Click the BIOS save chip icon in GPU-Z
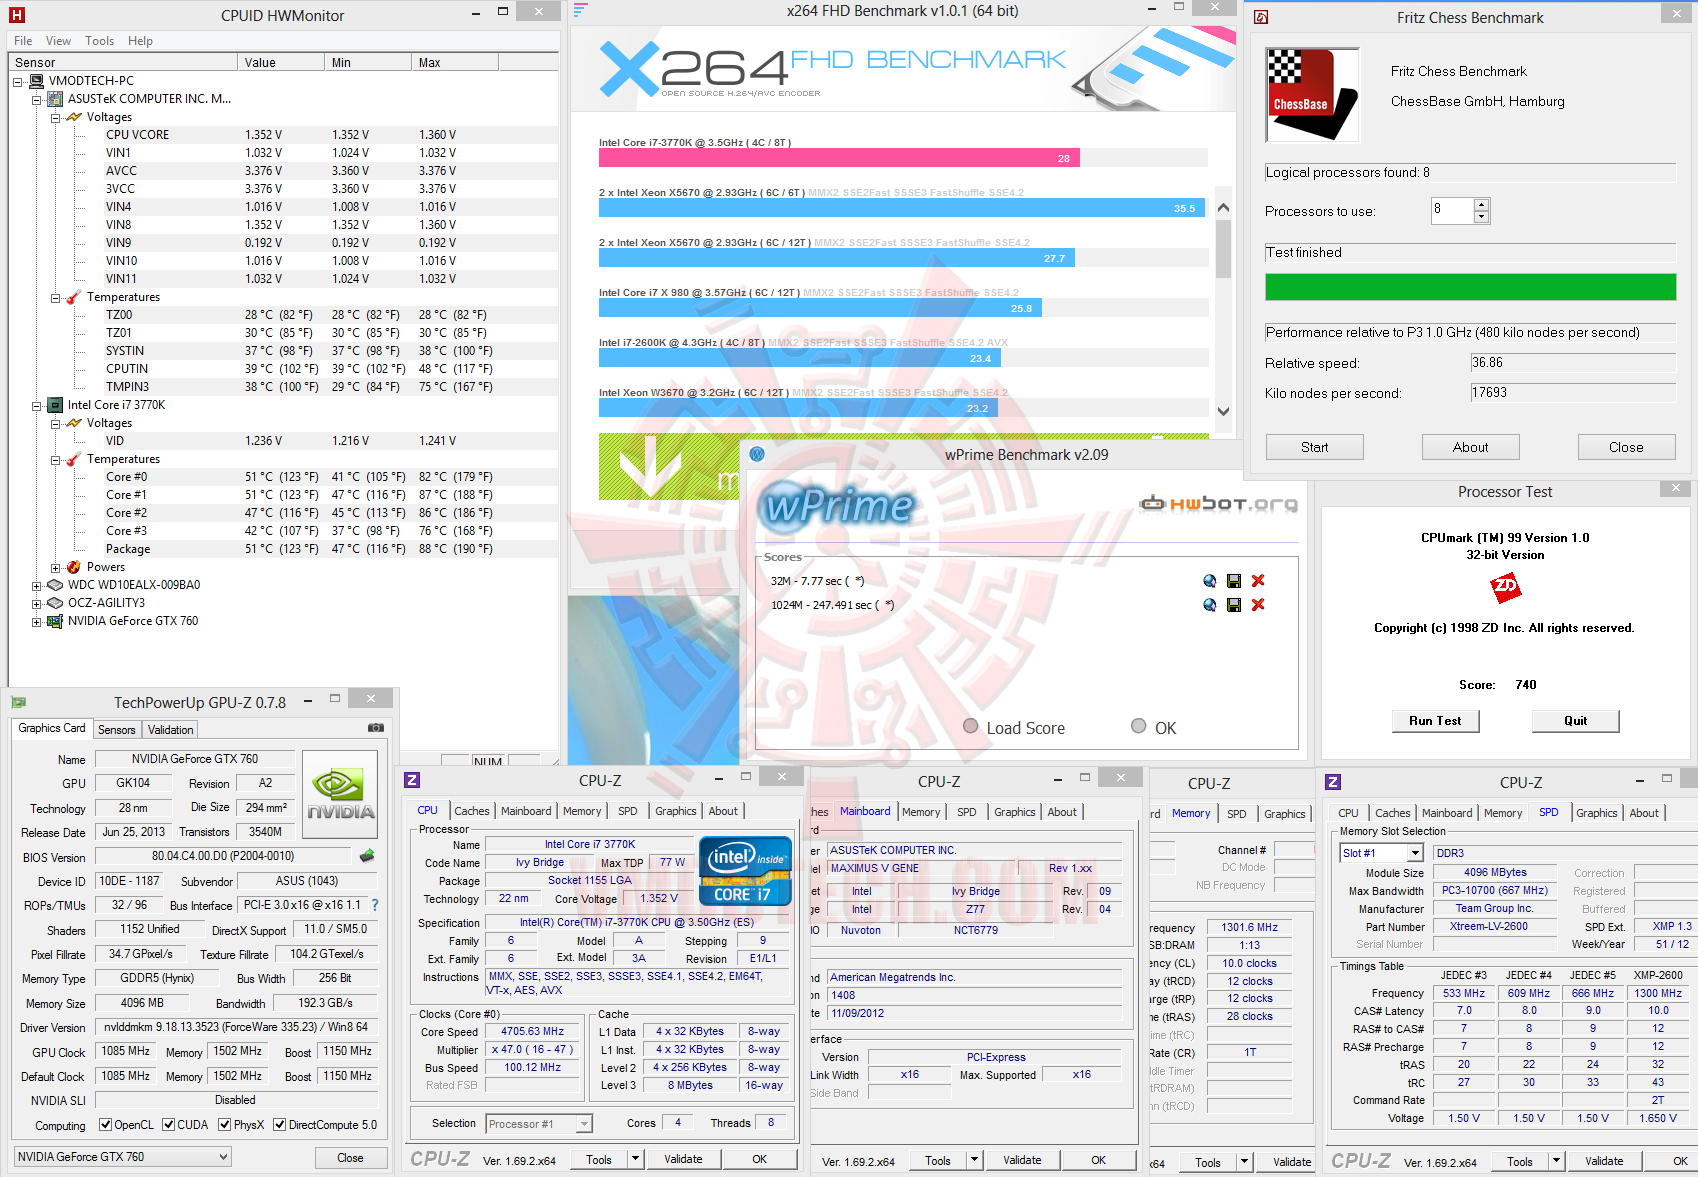Screen dimensions: 1698x1177 (x=367, y=856)
